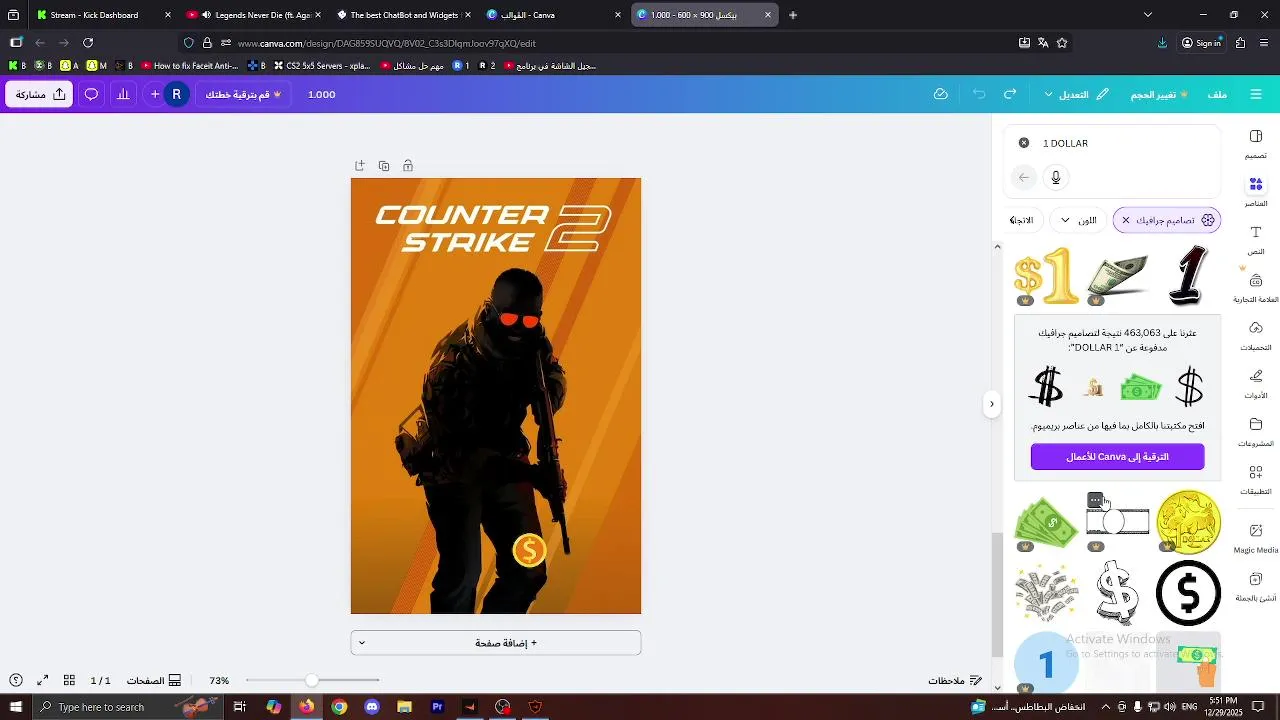This screenshot has width=1280, height=720.
Task: Insert the green cash stack graphic
Action: [1046, 522]
